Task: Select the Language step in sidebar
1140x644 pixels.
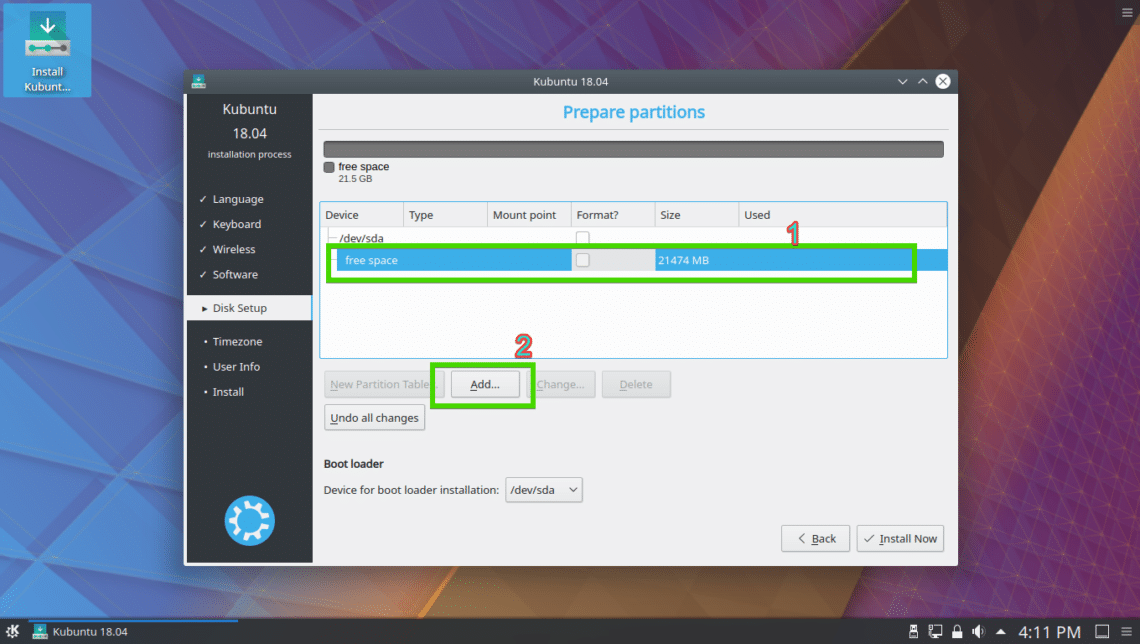Action: (x=238, y=199)
